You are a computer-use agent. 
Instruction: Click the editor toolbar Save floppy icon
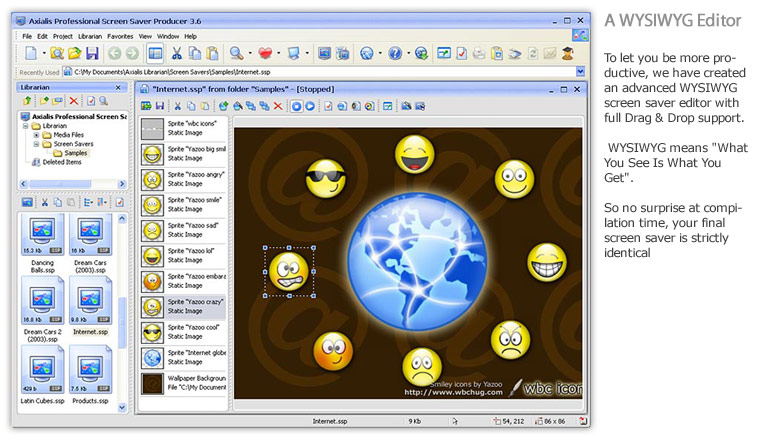coord(159,106)
